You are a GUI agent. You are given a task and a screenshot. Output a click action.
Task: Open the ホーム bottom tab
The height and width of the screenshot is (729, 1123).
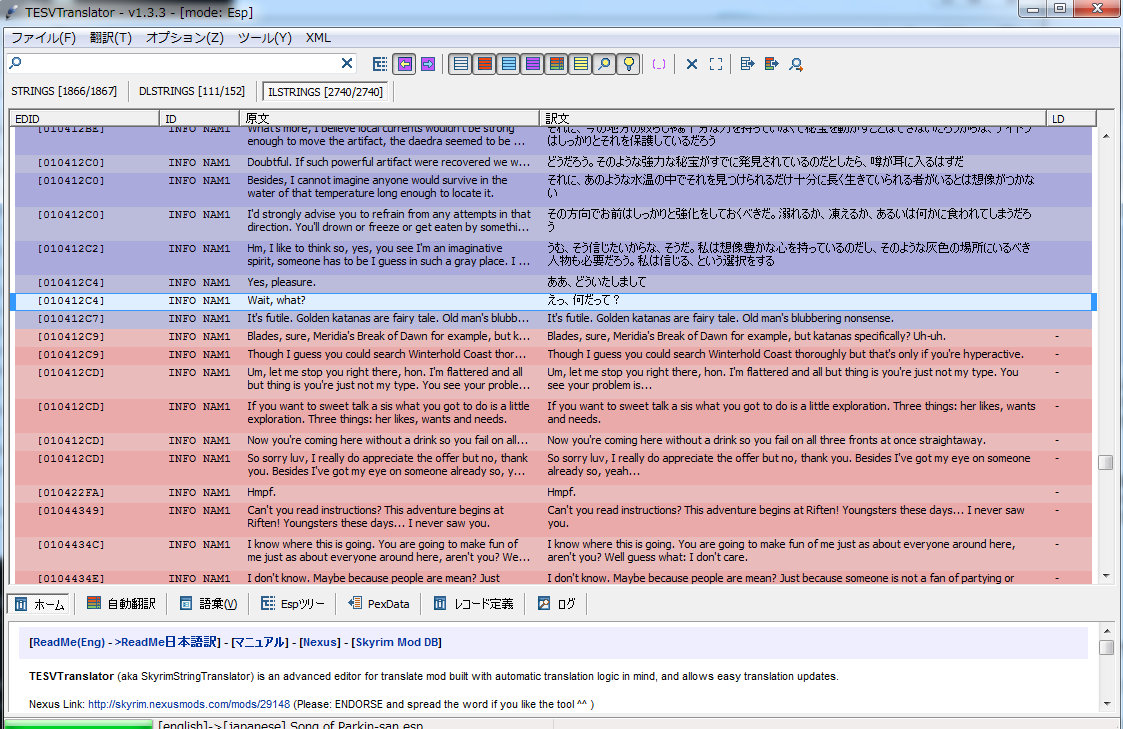[x=39, y=604]
